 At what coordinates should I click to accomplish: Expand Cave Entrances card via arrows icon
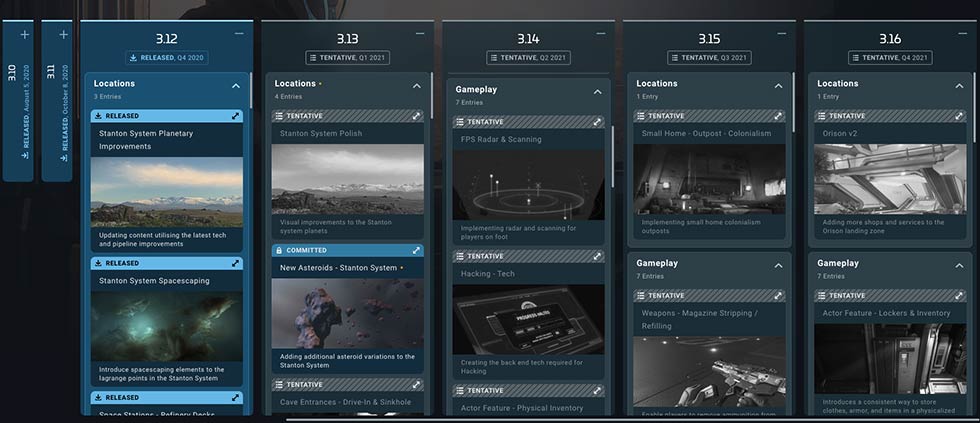tap(416, 385)
